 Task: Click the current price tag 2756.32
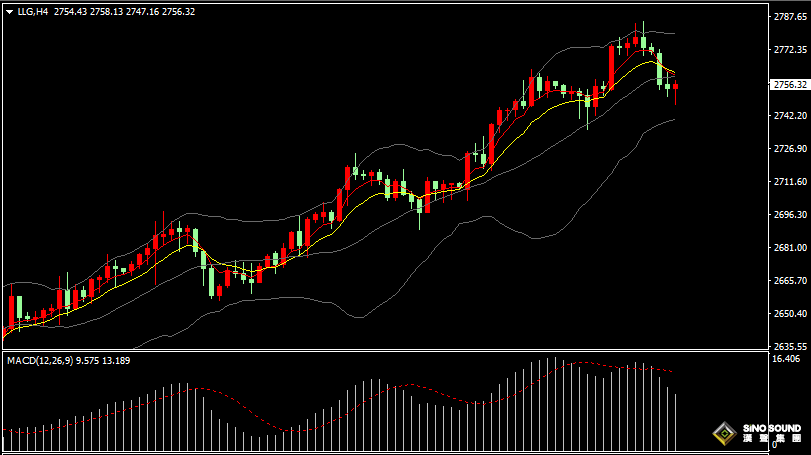pyautogui.click(x=790, y=85)
